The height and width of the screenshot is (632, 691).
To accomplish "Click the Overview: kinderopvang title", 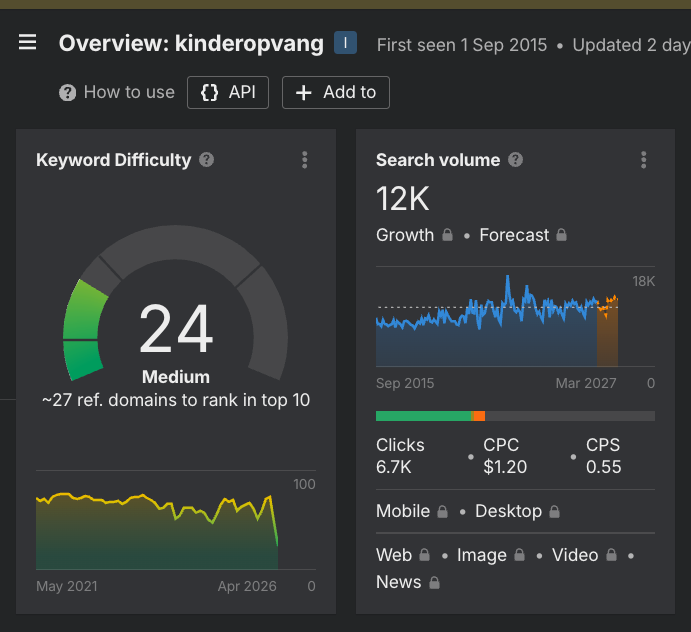I will click(191, 43).
